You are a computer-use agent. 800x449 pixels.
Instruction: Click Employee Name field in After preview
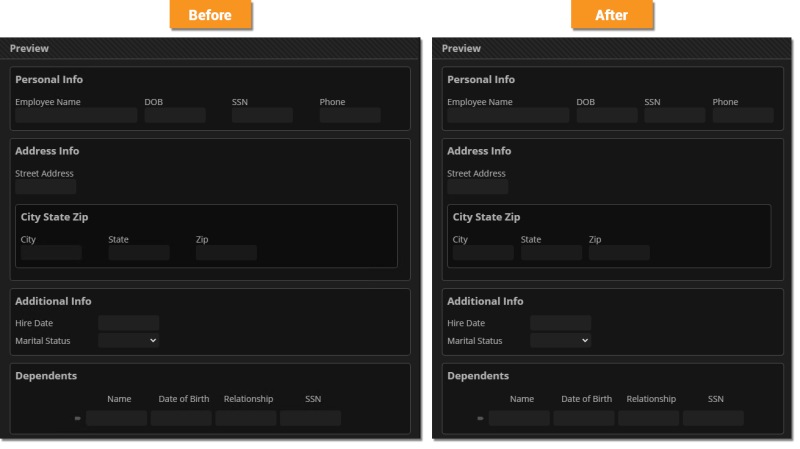[508, 115]
